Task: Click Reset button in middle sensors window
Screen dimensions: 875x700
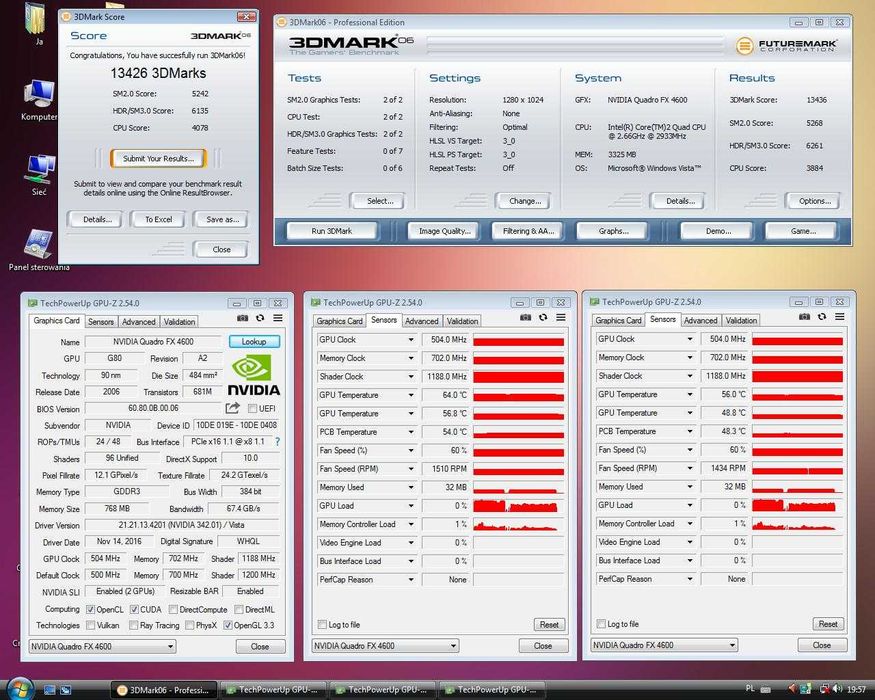Action: (x=549, y=625)
